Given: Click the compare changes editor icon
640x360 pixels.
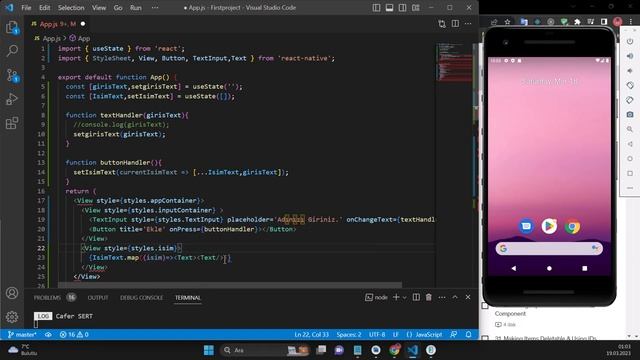Looking at the screenshot, I should point(442,24).
